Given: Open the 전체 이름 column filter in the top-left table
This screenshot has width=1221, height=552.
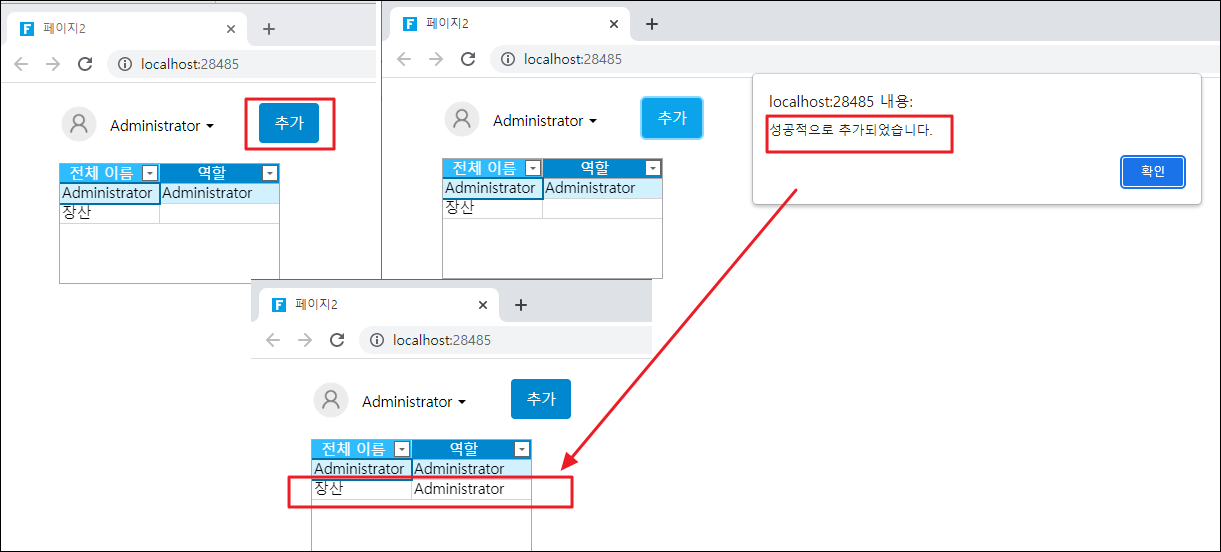Looking at the screenshot, I should coord(150,173).
